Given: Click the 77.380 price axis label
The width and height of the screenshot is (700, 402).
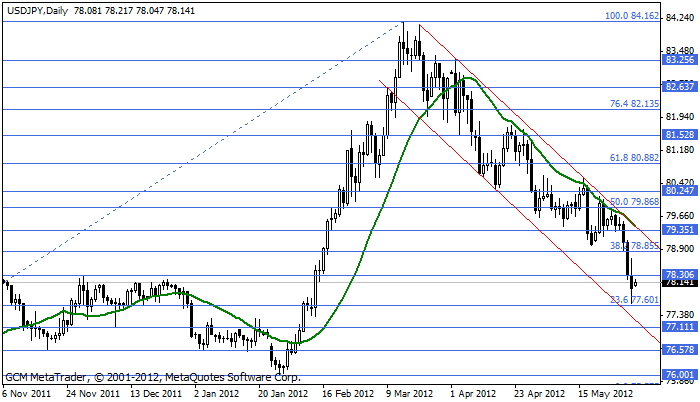Looking at the screenshot, I should [x=680, y=315].
